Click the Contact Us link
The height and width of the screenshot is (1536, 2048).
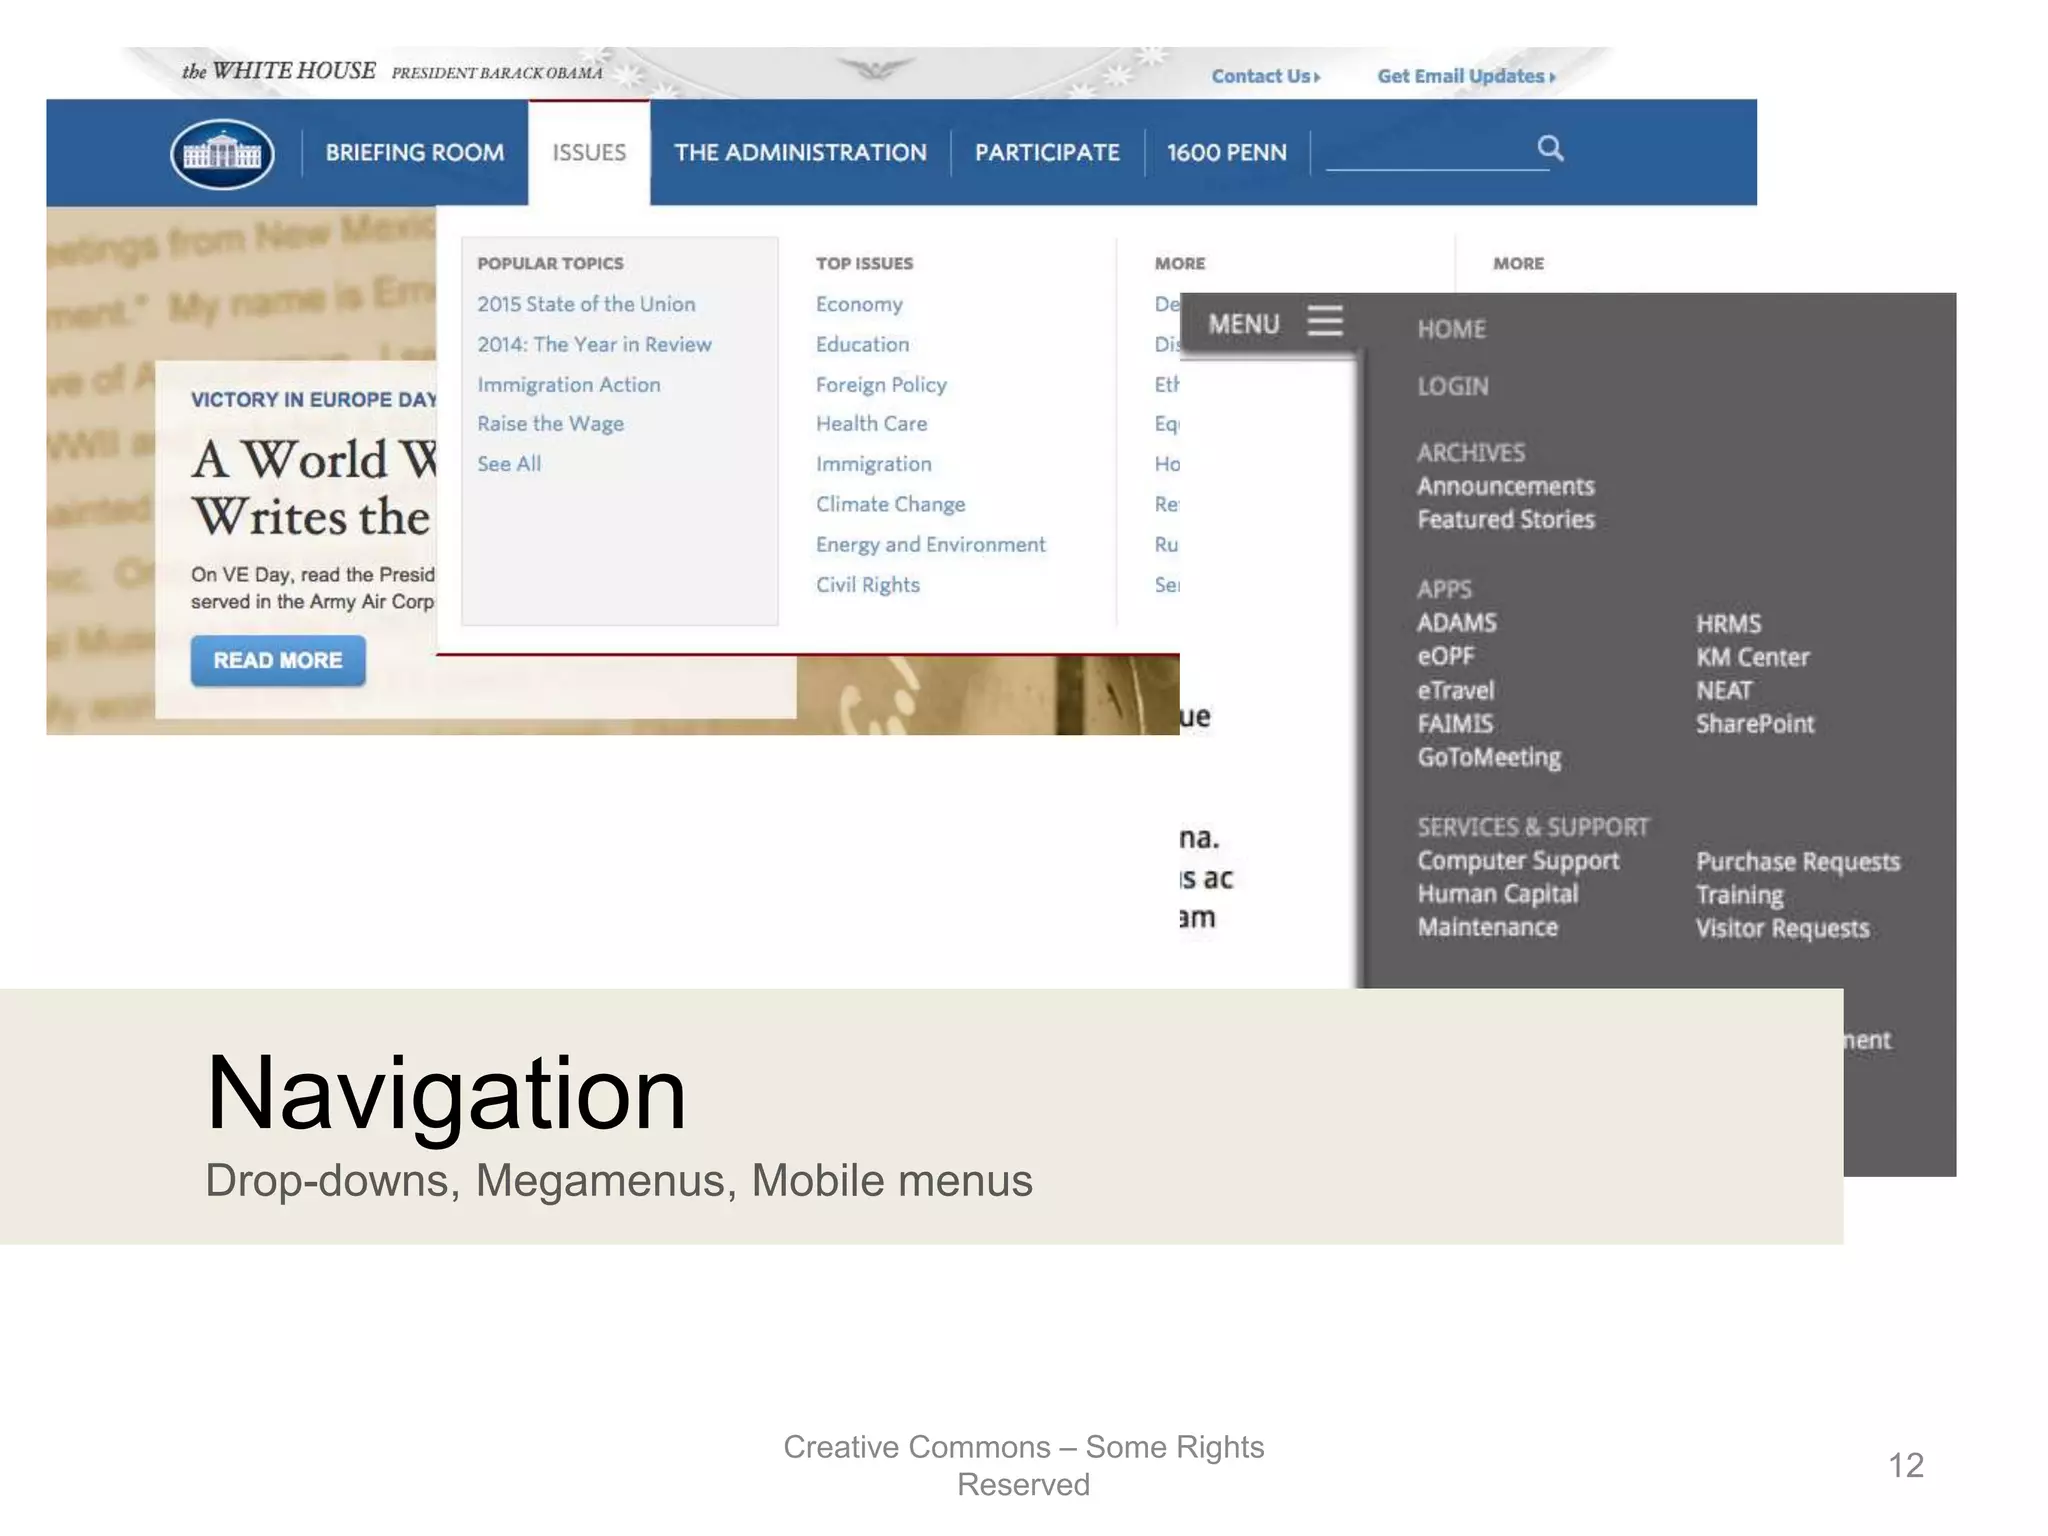tap(1266, 76)
